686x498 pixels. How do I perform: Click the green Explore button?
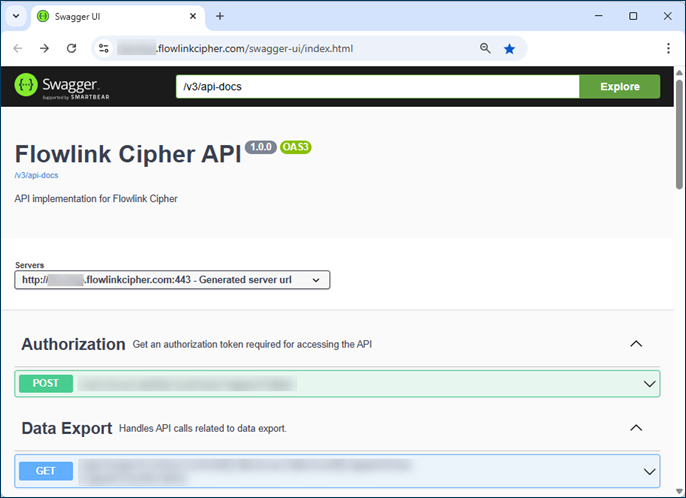tap(619, 87)
